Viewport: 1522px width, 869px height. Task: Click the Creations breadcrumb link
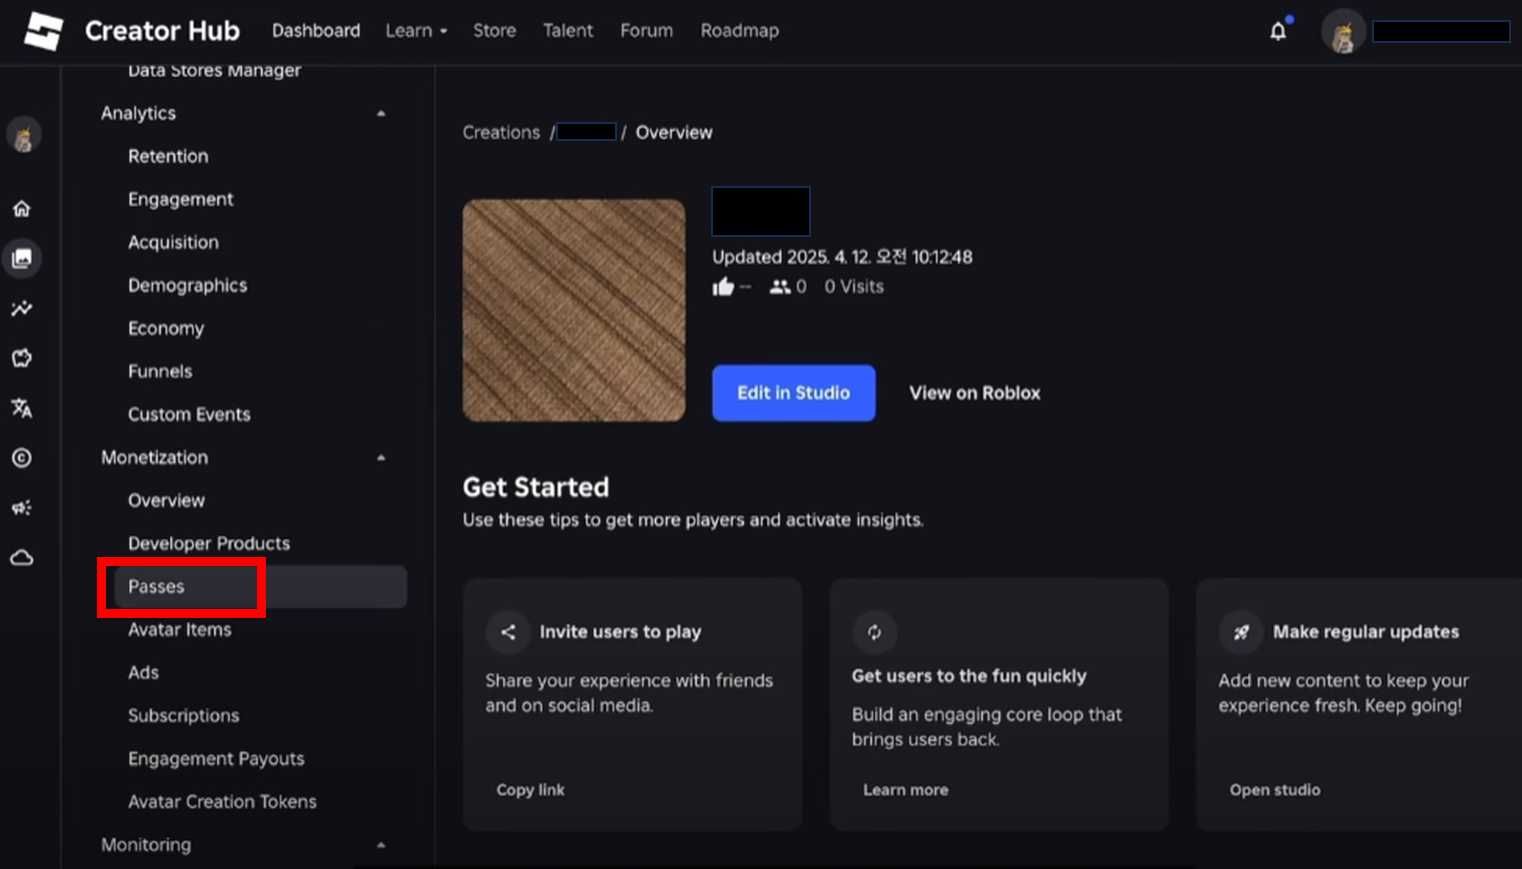point(501,132)
